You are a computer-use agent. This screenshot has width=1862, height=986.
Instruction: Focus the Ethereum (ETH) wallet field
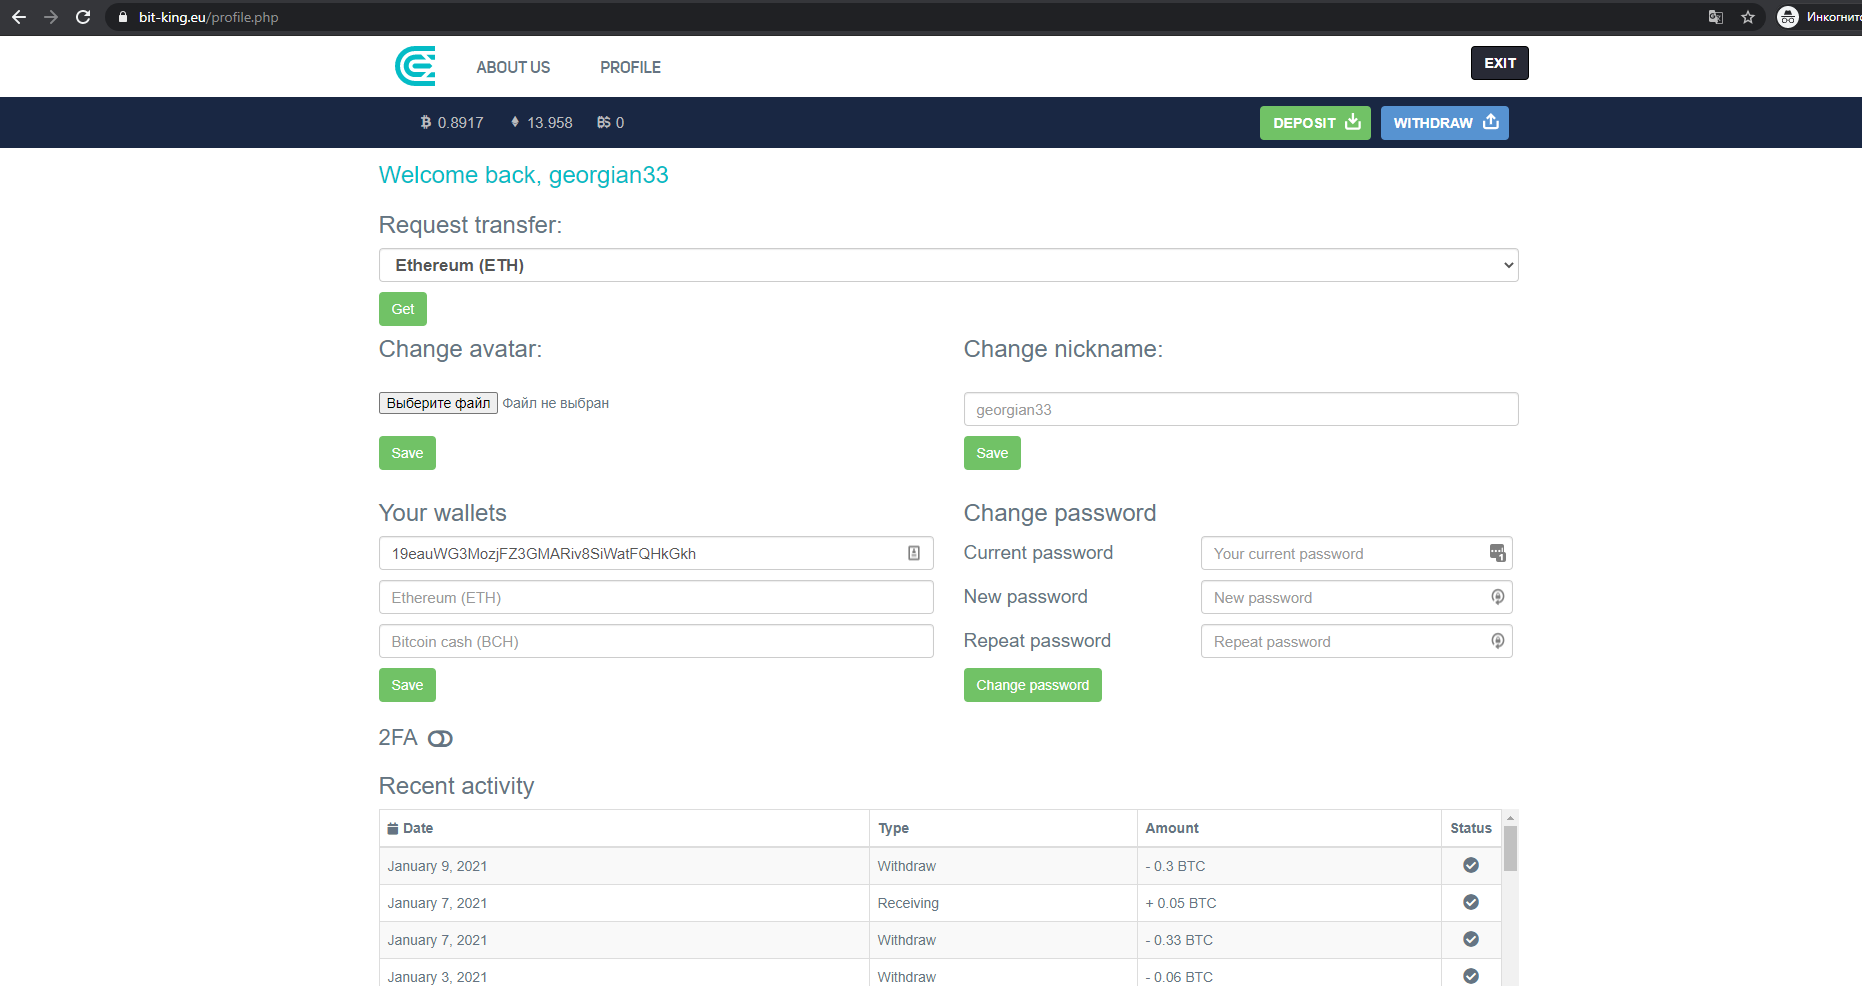click(x=656, y=597)
